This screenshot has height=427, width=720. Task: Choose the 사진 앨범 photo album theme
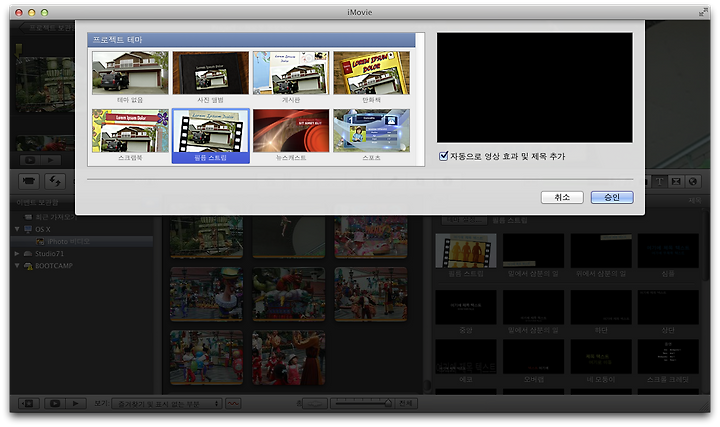click(x=211, y=73)
